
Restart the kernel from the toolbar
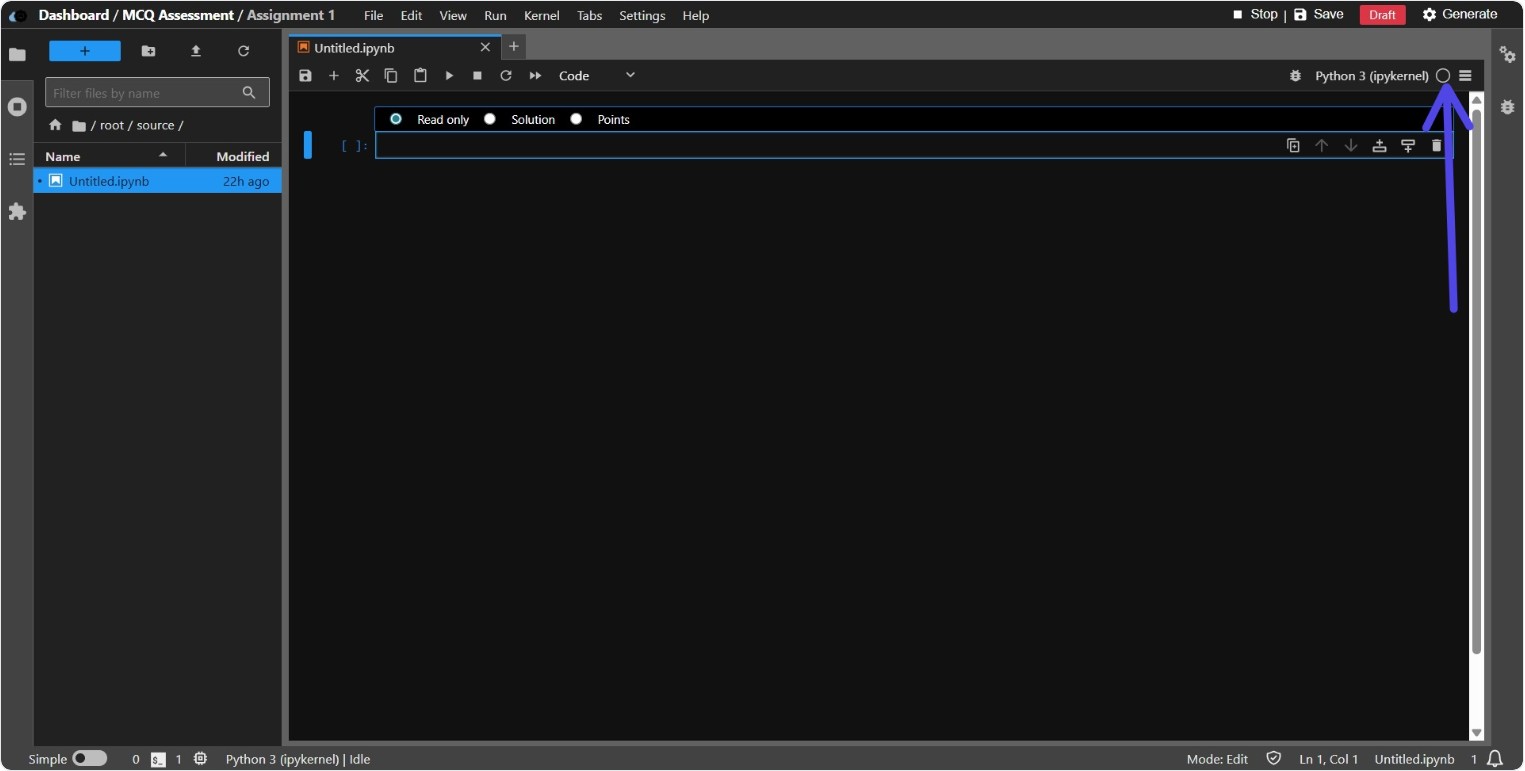506,75
